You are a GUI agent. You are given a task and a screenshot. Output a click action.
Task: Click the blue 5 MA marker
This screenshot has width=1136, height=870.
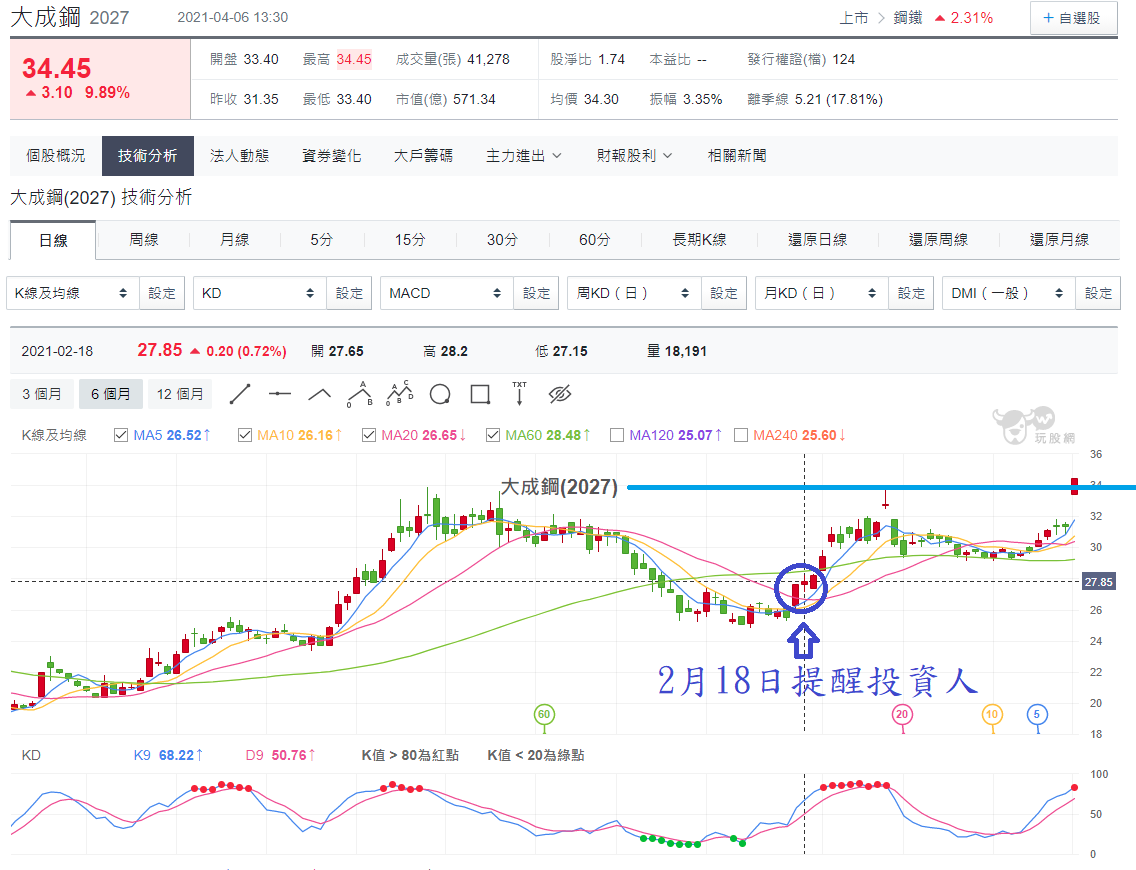[1037, 714]
